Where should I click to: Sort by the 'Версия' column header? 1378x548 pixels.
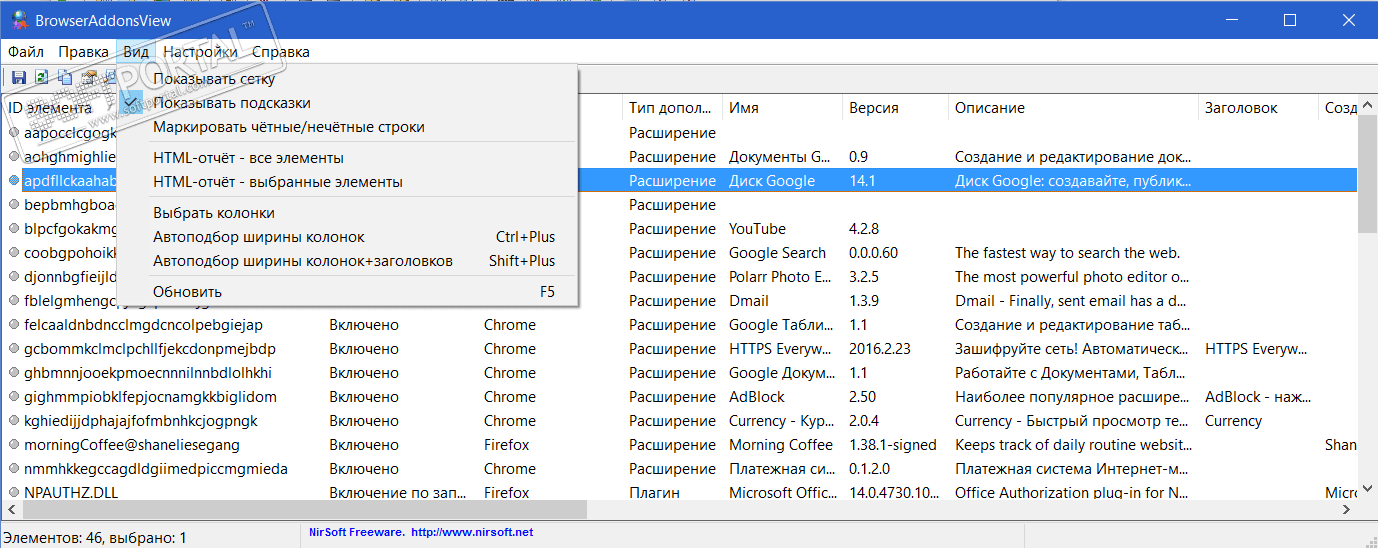tap(873, 108)
